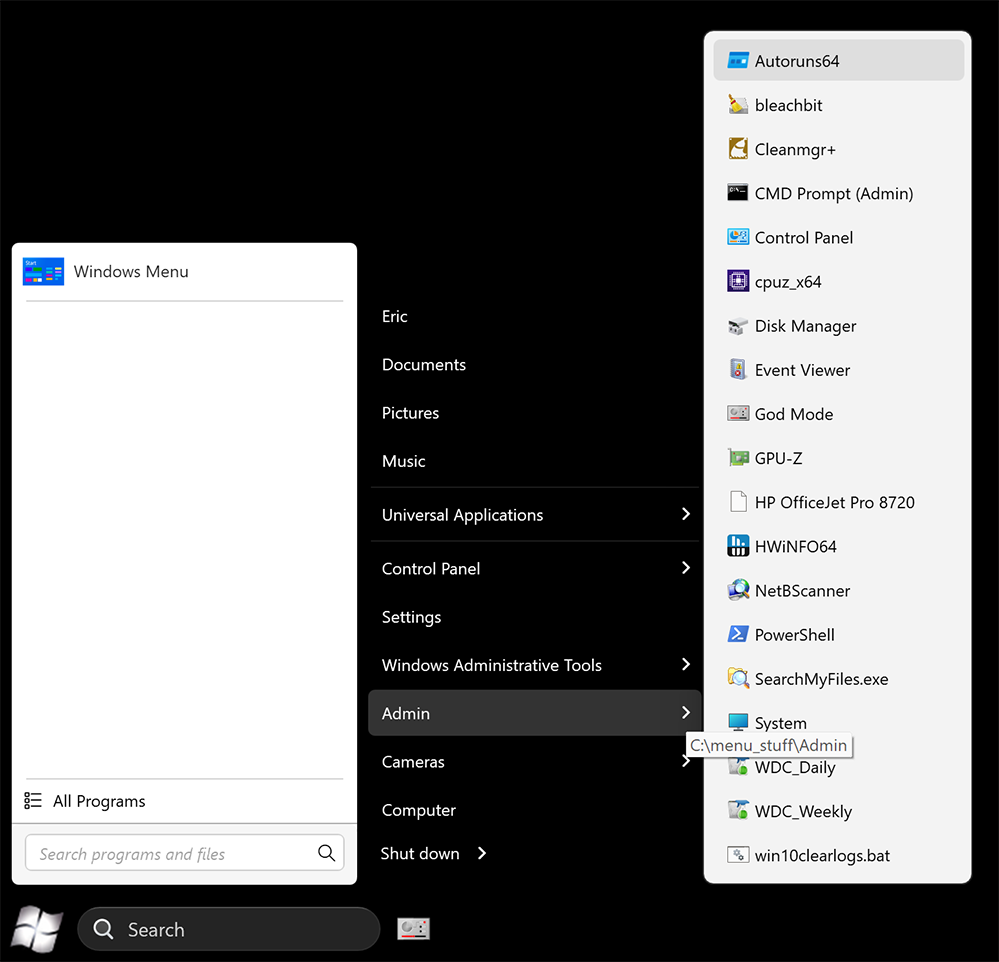Open the Cleanmgr+ icon

(x=738, y=149)
